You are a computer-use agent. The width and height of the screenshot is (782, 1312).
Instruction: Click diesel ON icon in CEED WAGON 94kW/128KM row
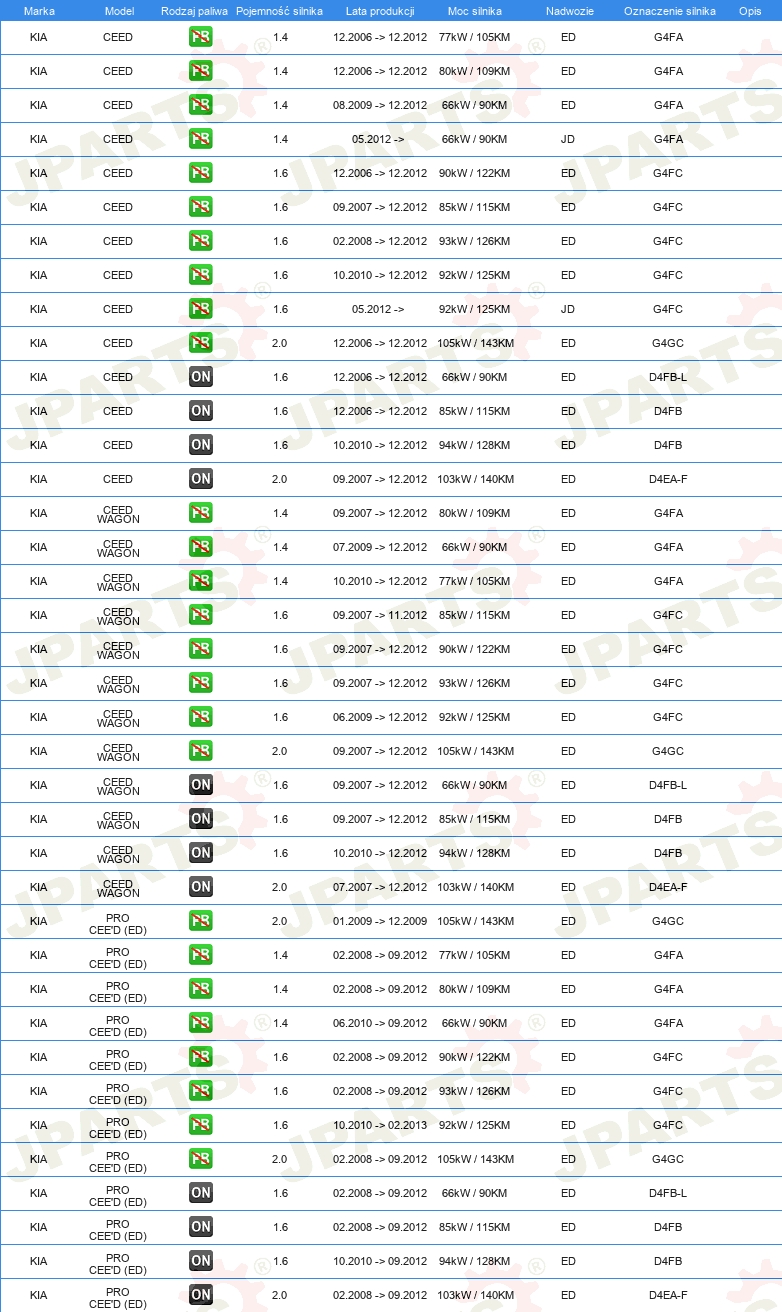tap(200, 853)
